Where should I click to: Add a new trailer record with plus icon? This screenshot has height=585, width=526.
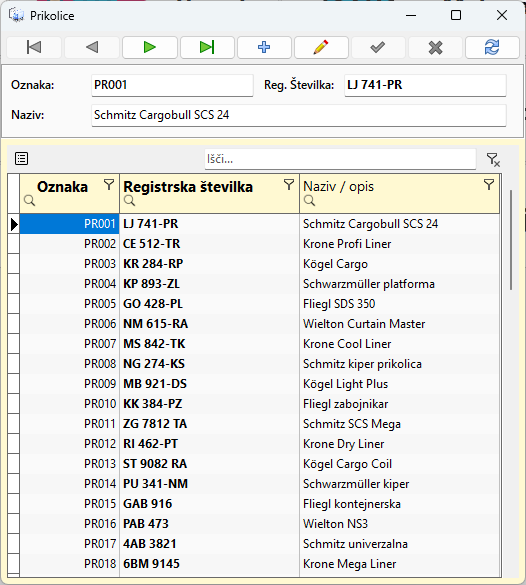(x=264, y=47)
